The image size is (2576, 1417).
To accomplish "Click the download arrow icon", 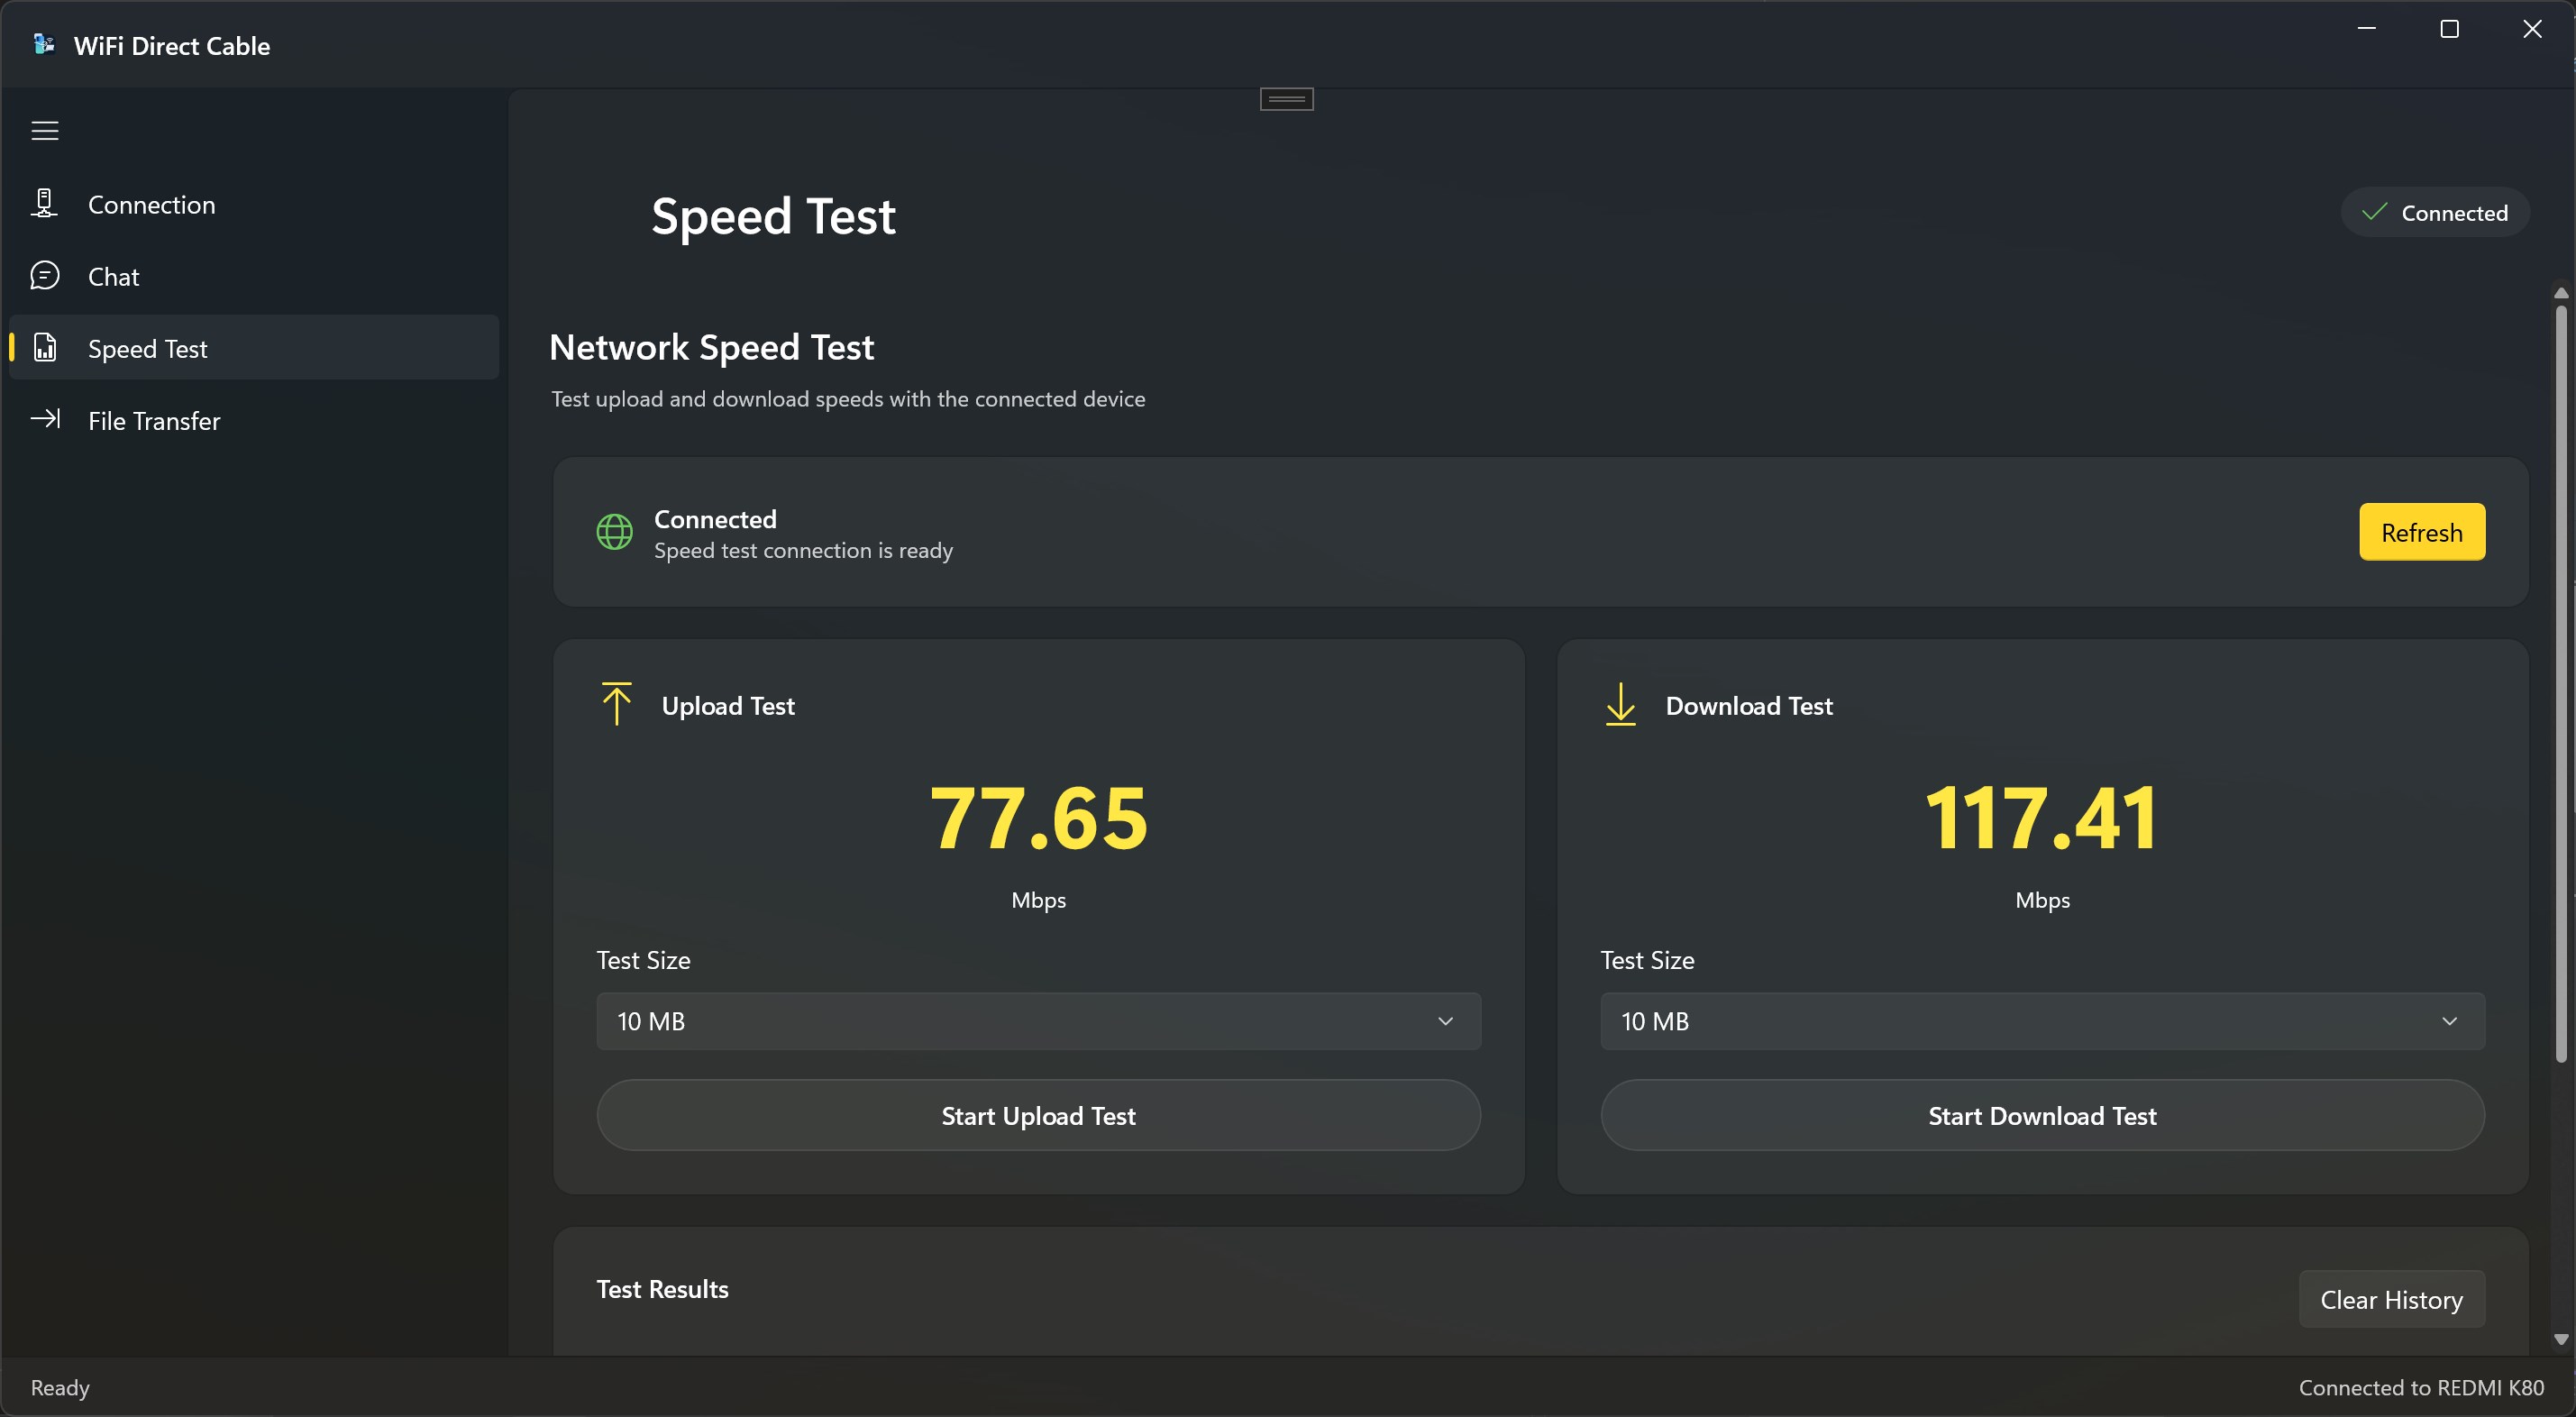I will click(1620, 704).
